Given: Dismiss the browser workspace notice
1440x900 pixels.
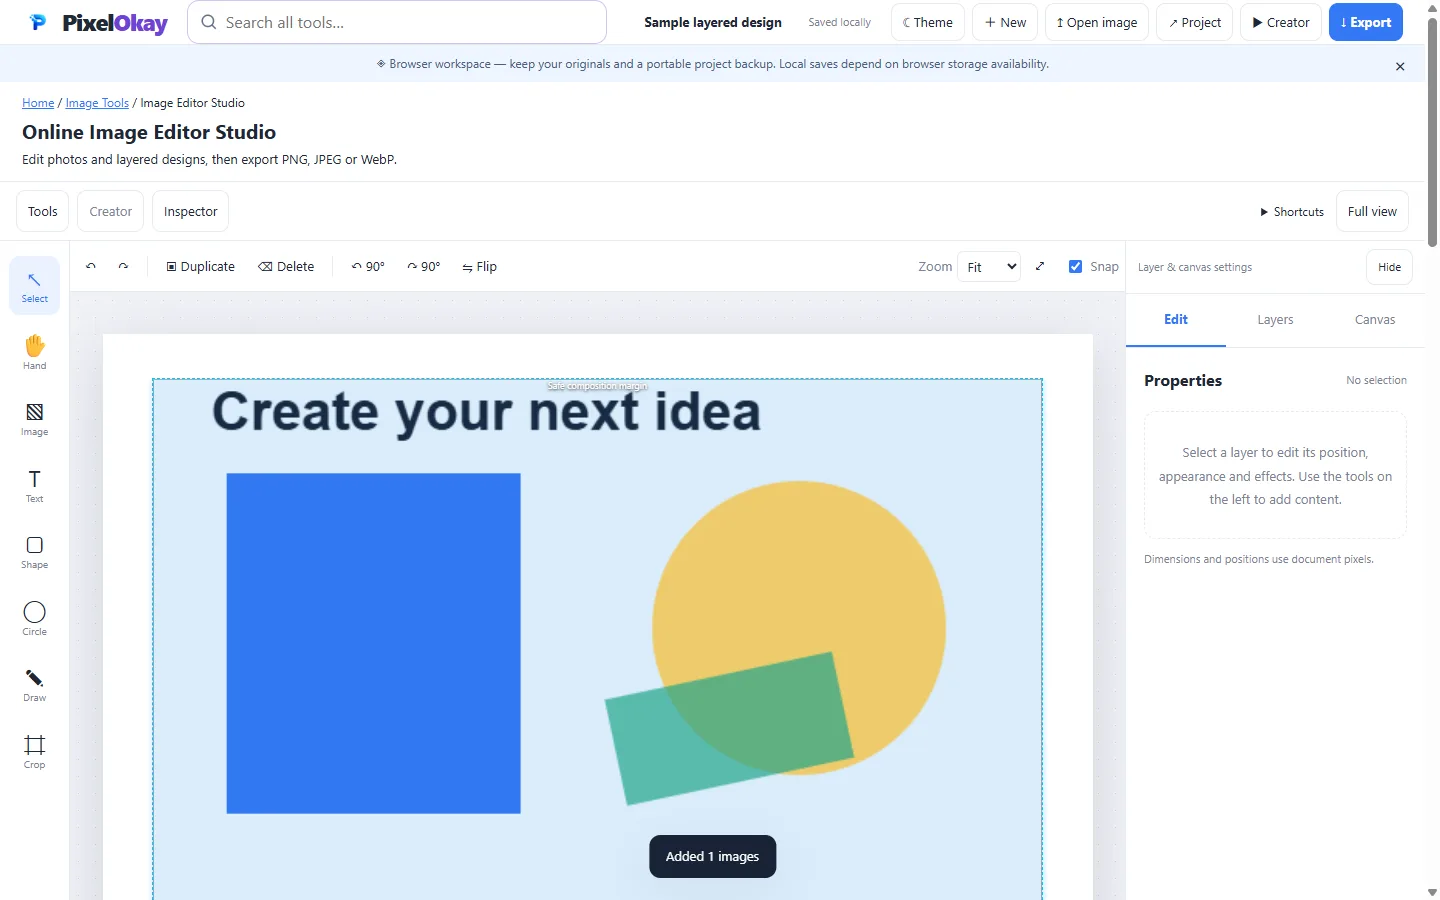Looking at the screenshot, I should click(1400, 66).
